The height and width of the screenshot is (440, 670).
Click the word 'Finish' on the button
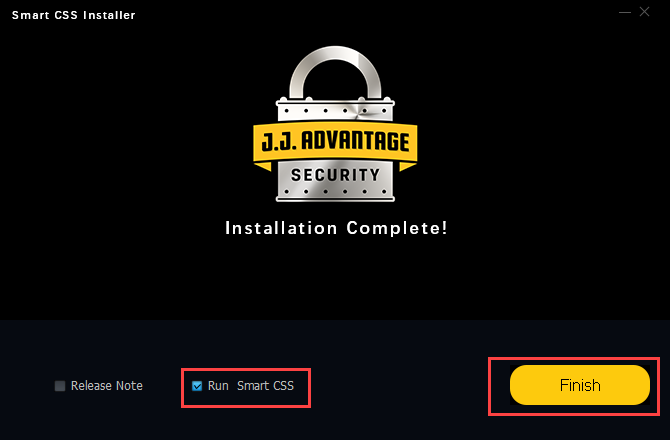(580, 385)
